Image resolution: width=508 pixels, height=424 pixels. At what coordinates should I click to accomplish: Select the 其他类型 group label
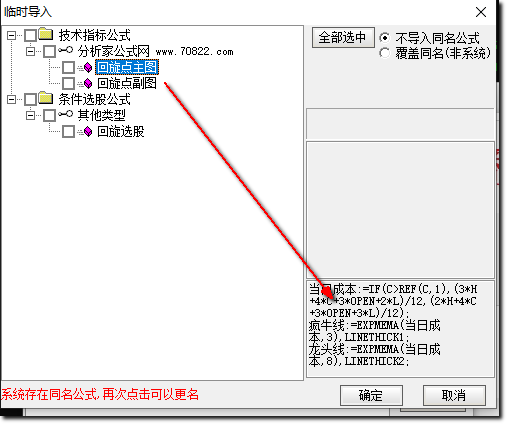[102, 115]
